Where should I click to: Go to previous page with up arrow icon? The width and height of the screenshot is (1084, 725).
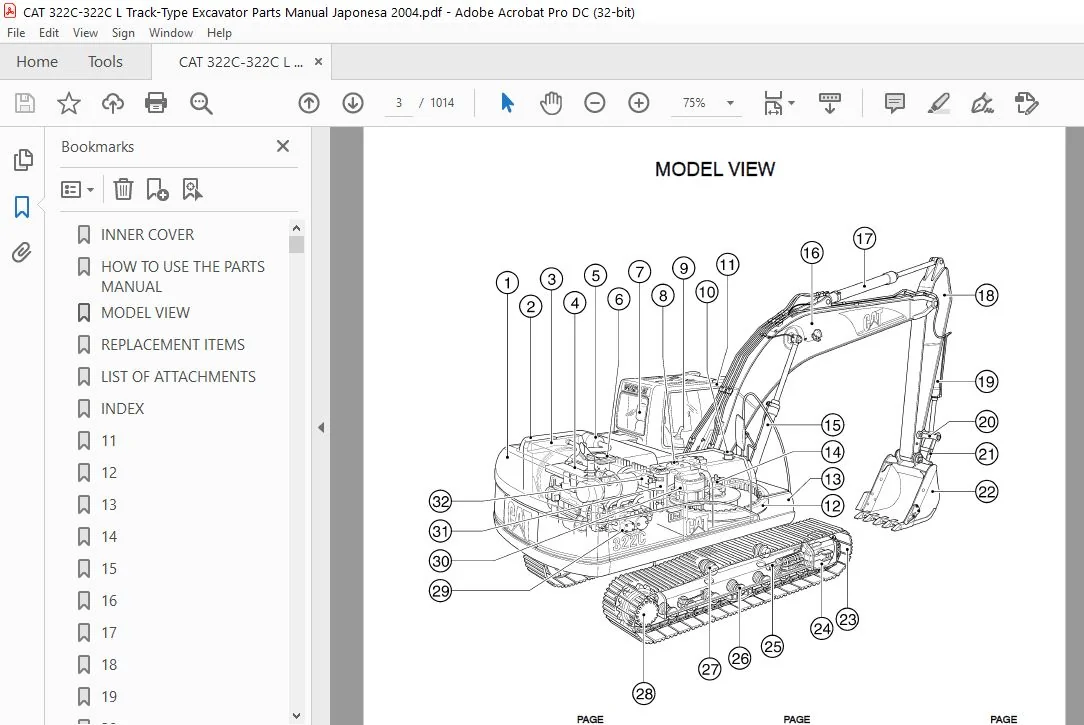pos(309,103)
